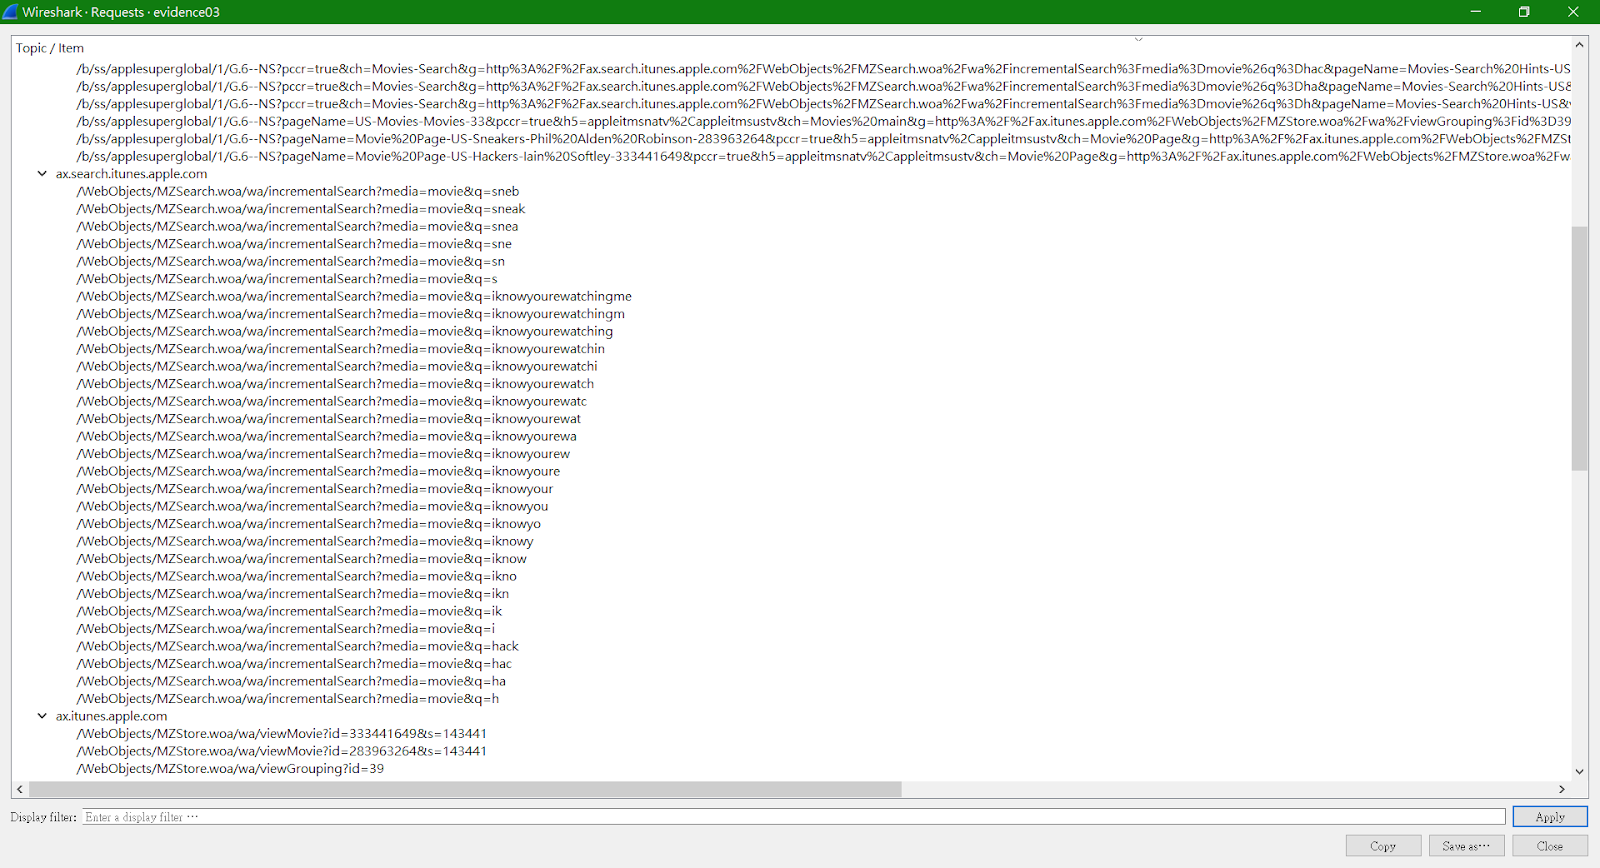This screenshot has width=1600, height=868.
Task: Click scroll left arrow of horizontal scrollbar
Action: [x=20, y=789]
